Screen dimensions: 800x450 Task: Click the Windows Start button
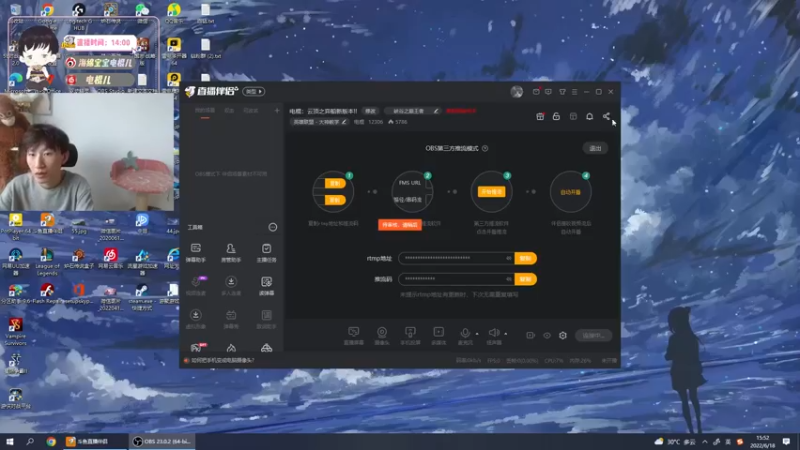[10, 441]
